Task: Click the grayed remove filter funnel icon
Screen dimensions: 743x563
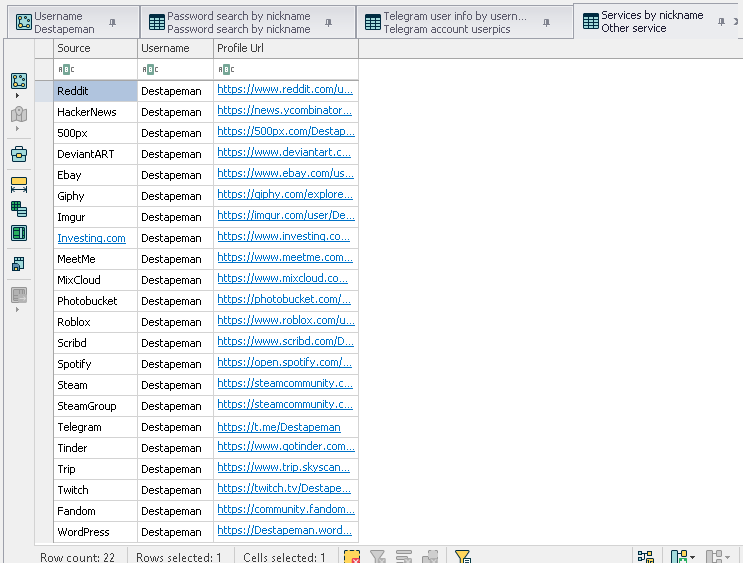Action: [x=378, y=556]
